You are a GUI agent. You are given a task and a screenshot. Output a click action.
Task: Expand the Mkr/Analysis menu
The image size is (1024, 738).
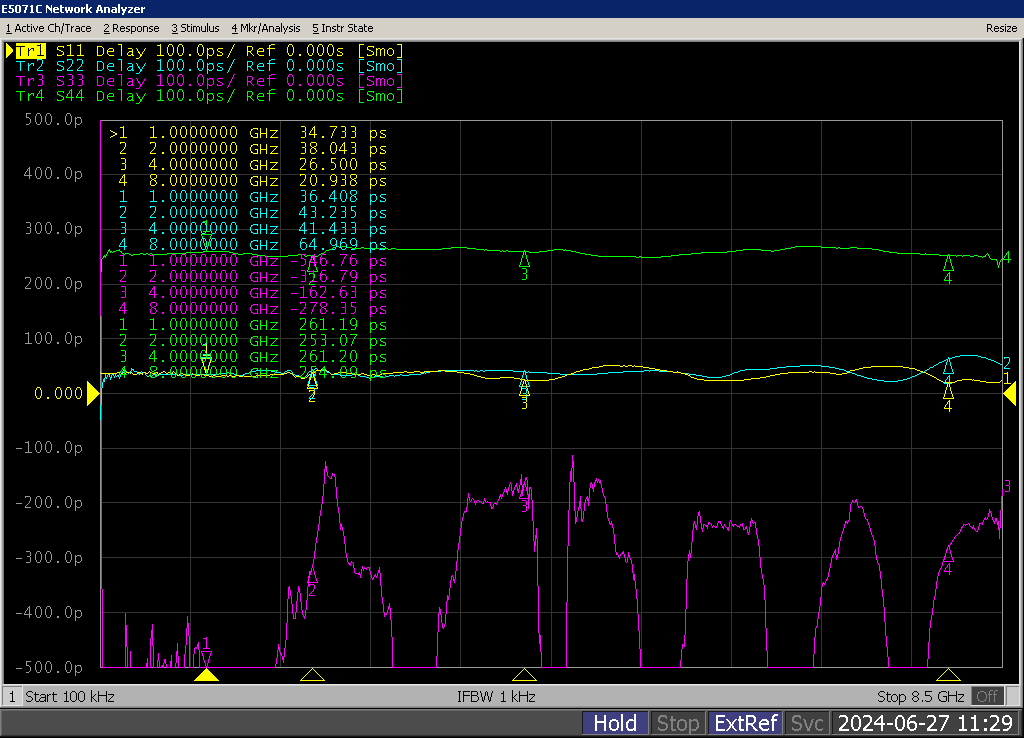point(266,28)
